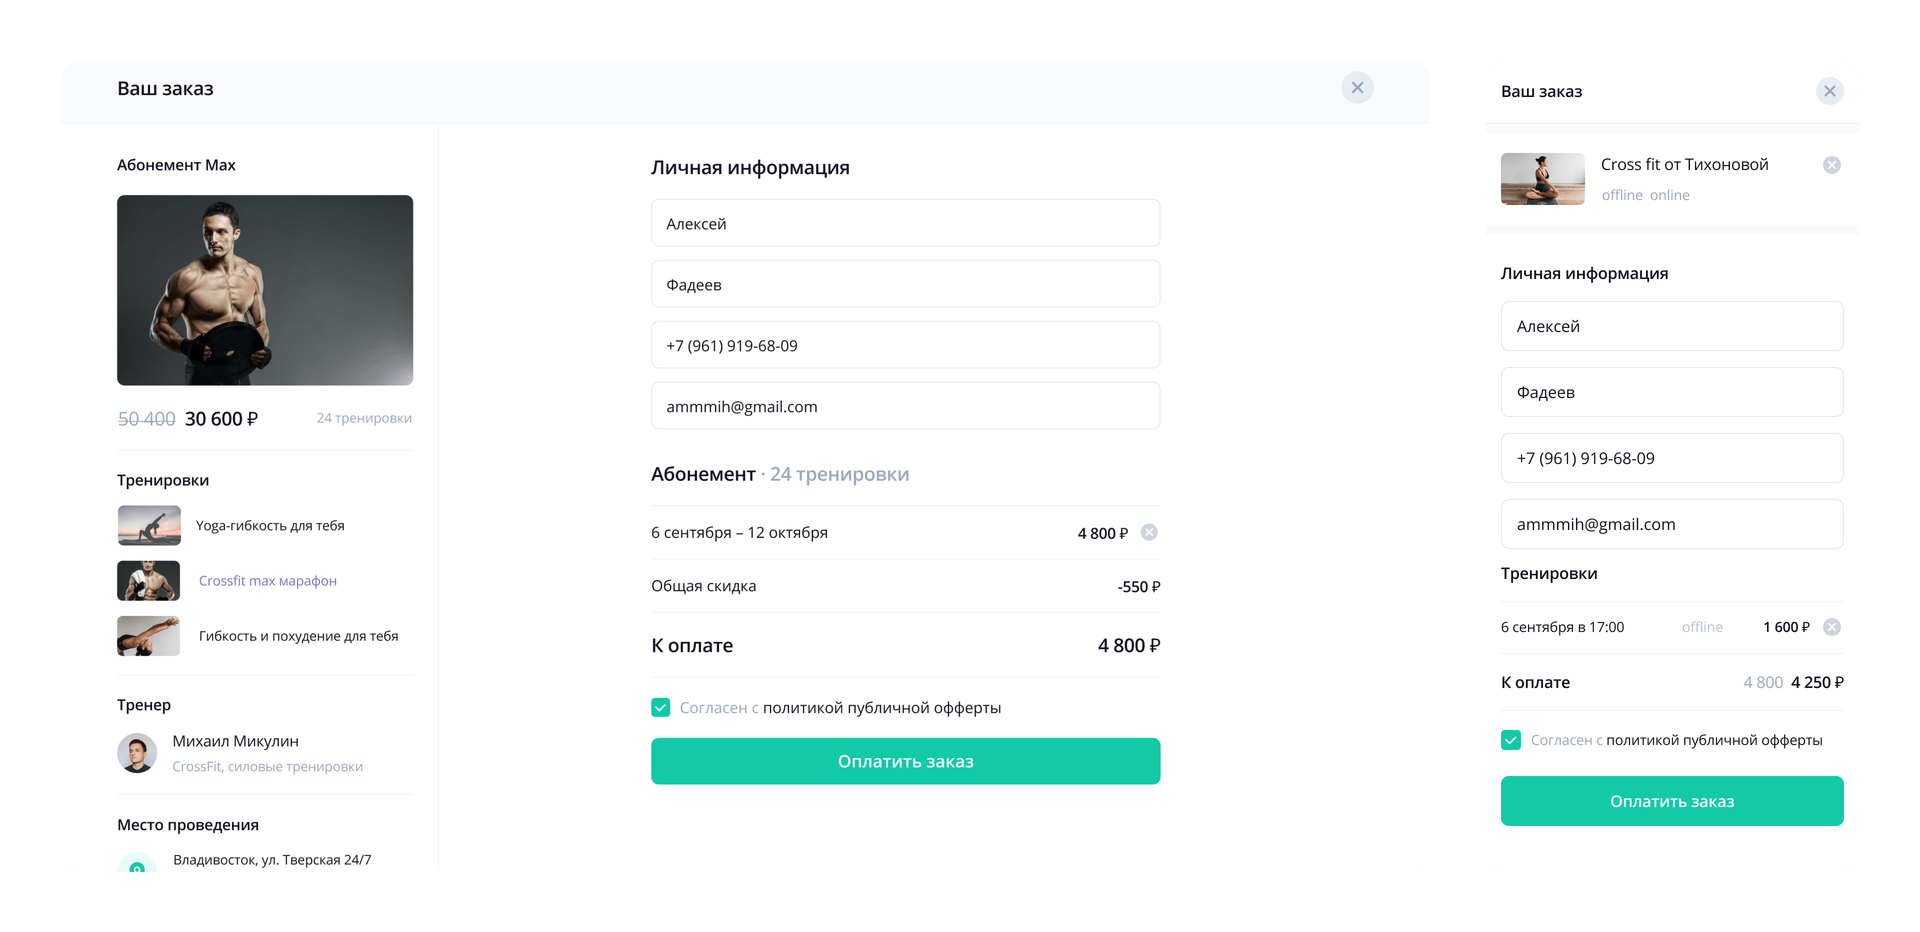Open the Yoga-гибкость для тебя thumbnail
Image resolution: width=1920 pixels, height=932 pixels.
pyautogui.click(x=149, y=525)
